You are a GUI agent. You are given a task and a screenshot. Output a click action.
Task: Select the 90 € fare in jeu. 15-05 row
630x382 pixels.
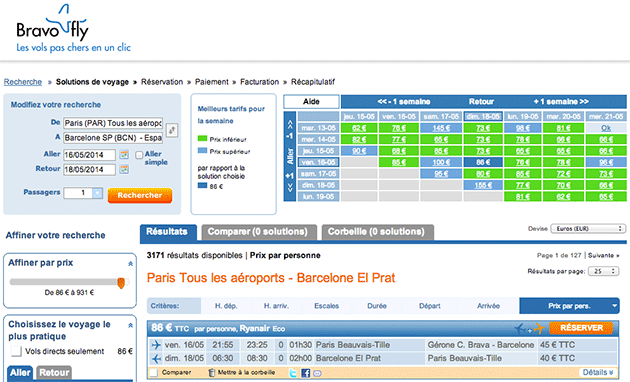[359, 151]
